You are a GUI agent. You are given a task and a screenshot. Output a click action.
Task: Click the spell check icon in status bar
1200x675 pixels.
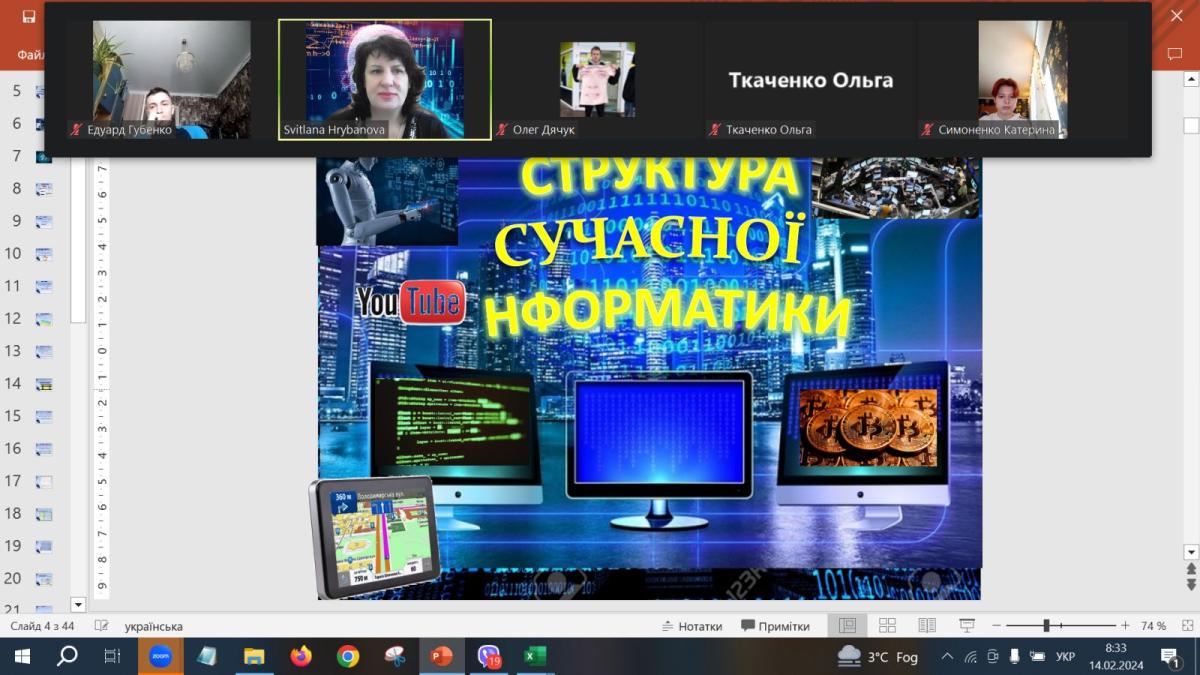[x=101, y=626]
